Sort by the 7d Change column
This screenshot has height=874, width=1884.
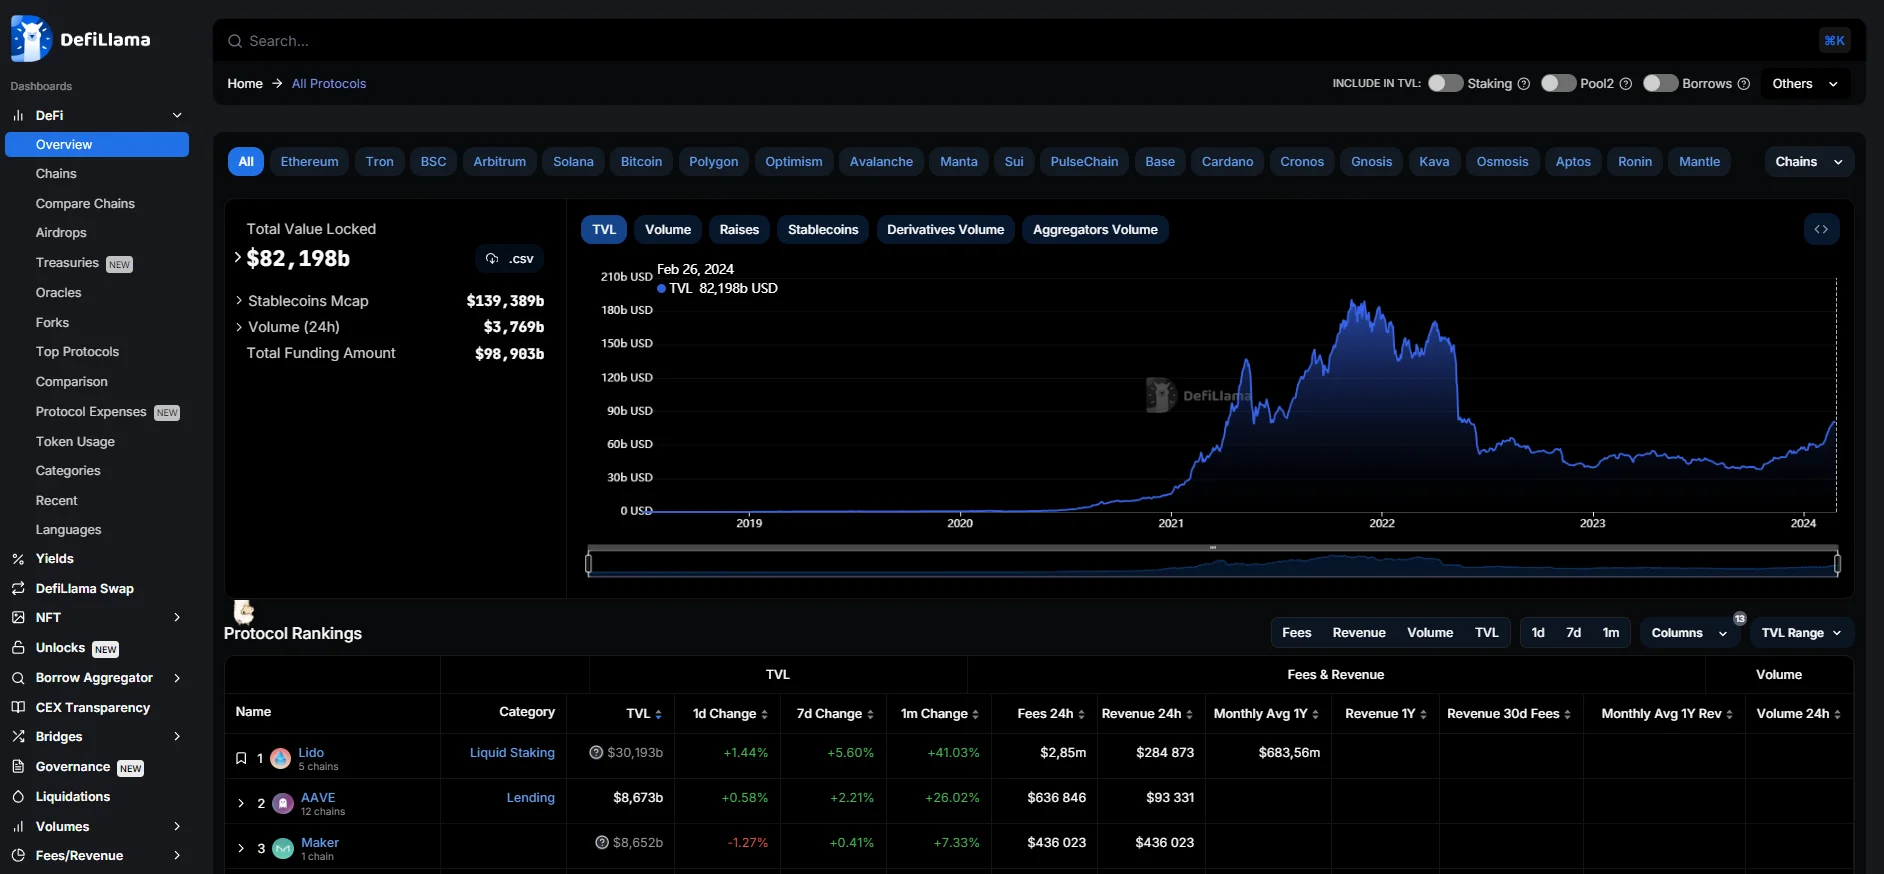[x=835, y=714]
